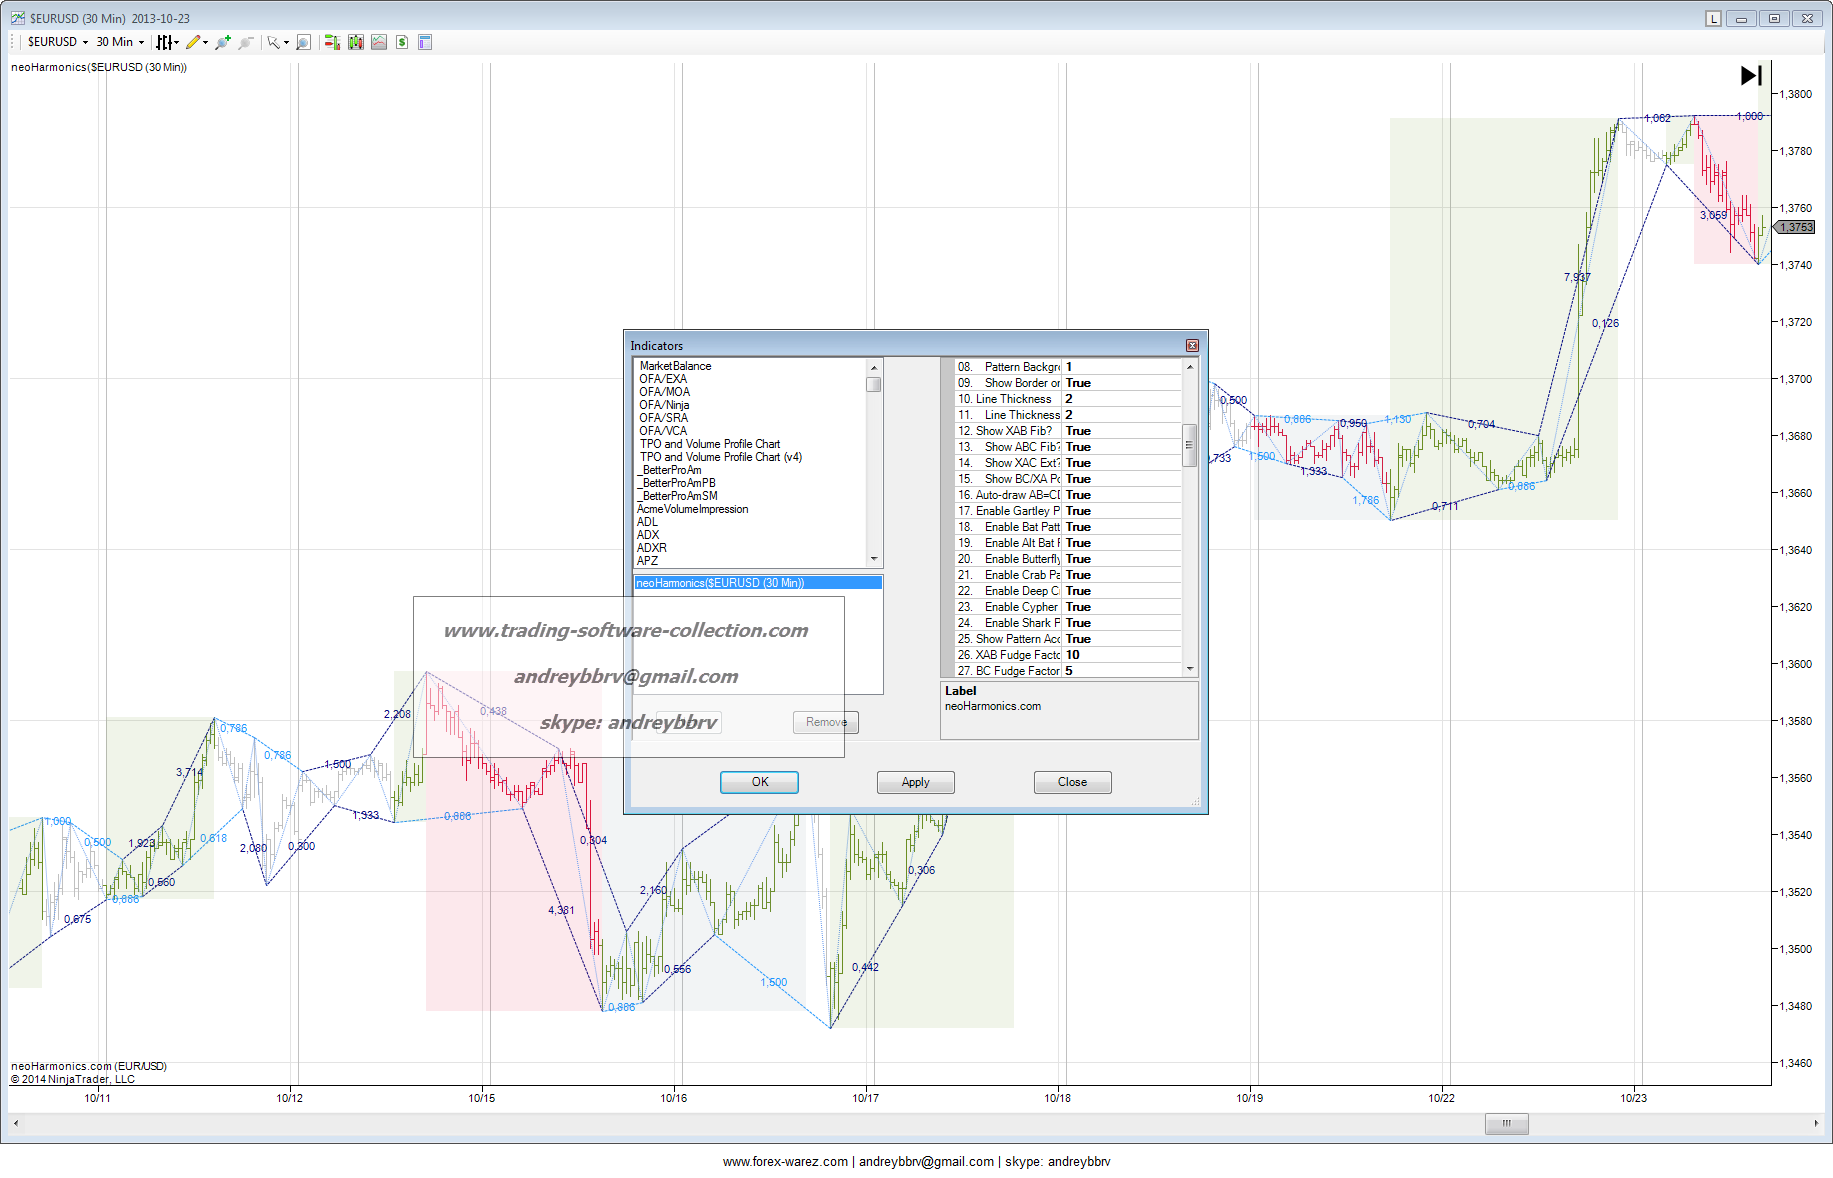Open the chart trader icon in toolbar
The width and height of the screenshot is (1833, 1178).
(x=332, y=42)
